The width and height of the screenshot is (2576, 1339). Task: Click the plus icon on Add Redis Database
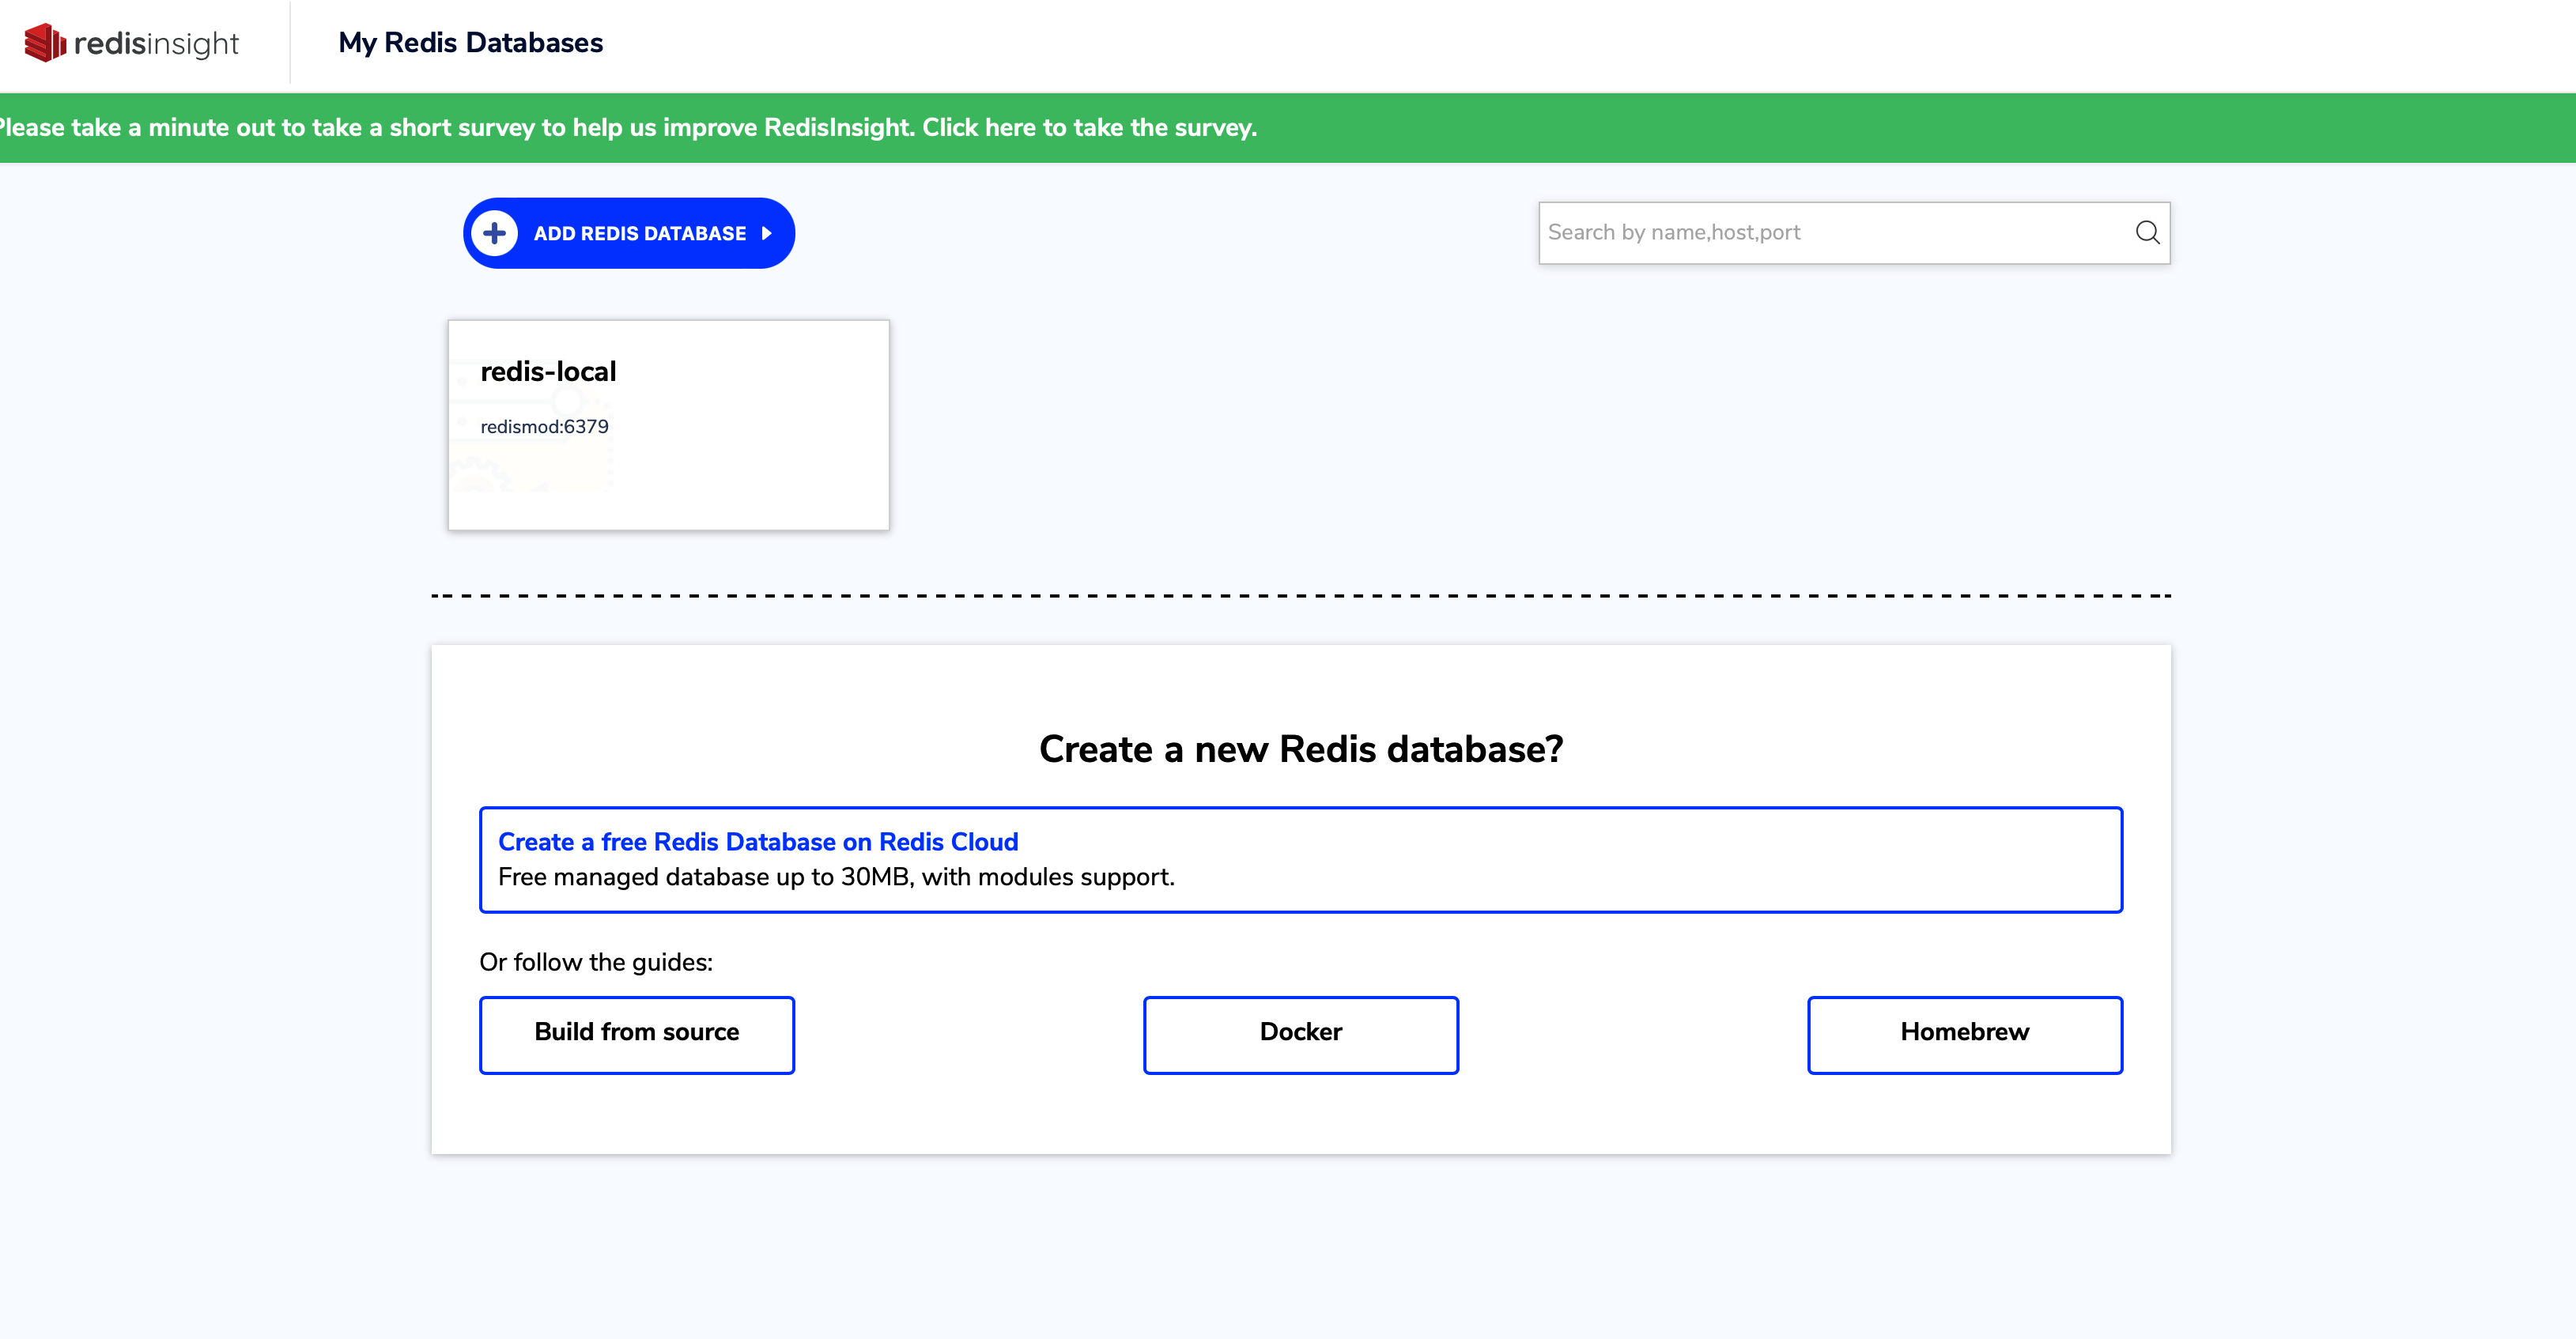point(494,233)
